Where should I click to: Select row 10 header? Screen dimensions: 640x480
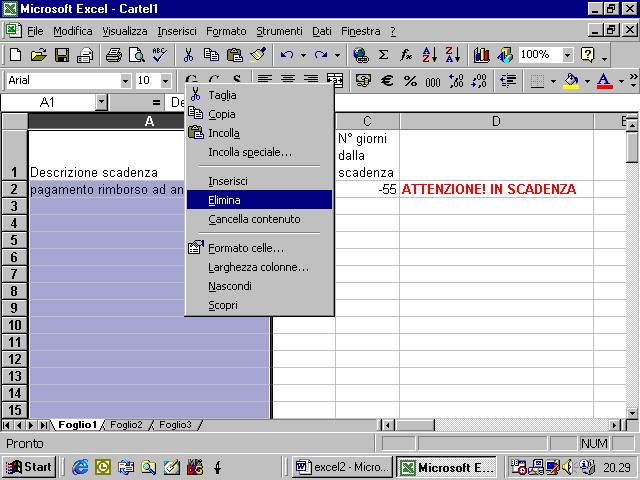(14, 325)
